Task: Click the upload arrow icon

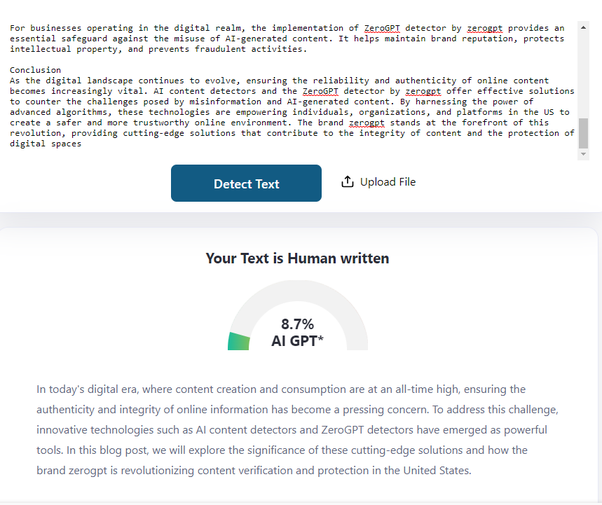Action: pos(347,182)
